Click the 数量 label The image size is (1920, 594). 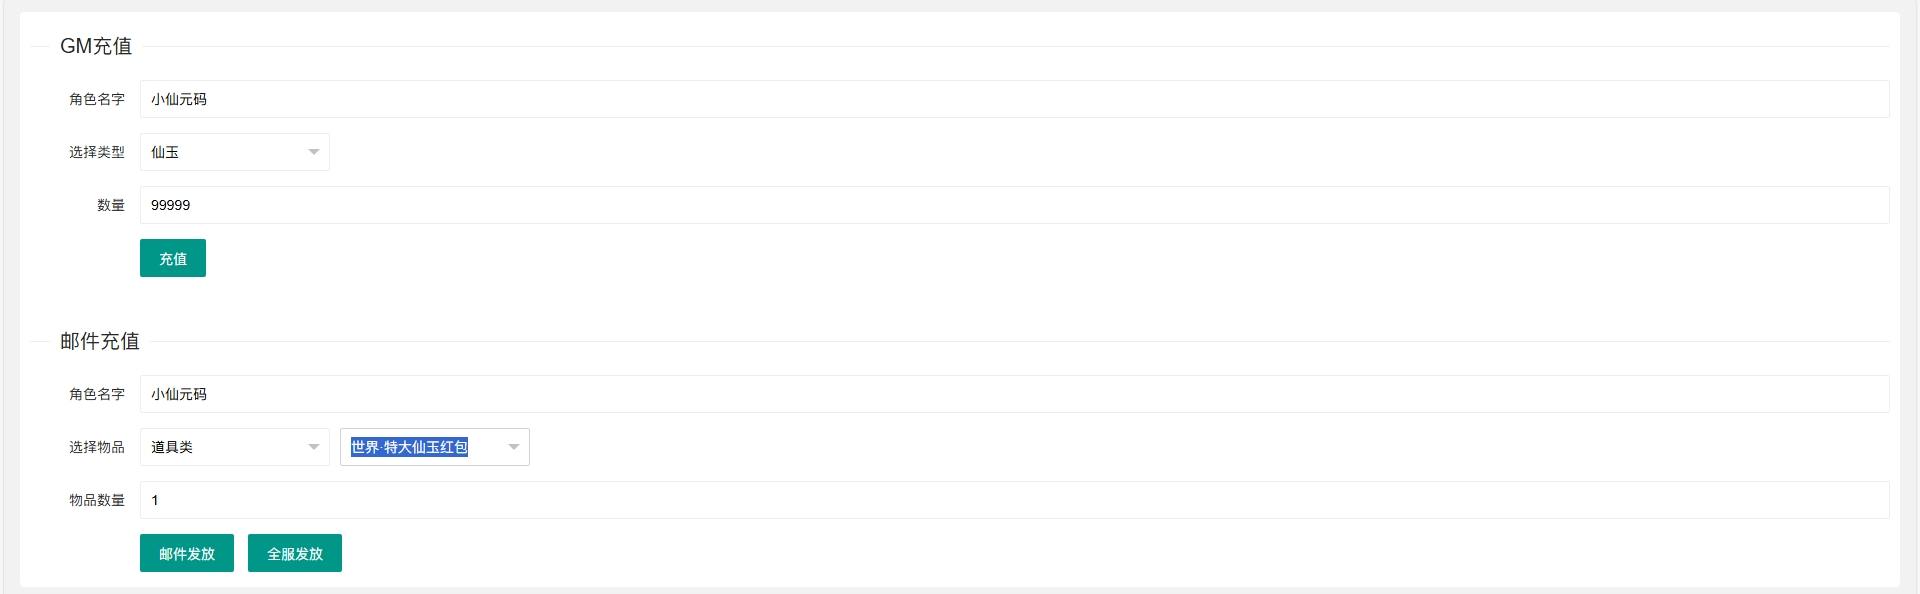tap(111, 205)
